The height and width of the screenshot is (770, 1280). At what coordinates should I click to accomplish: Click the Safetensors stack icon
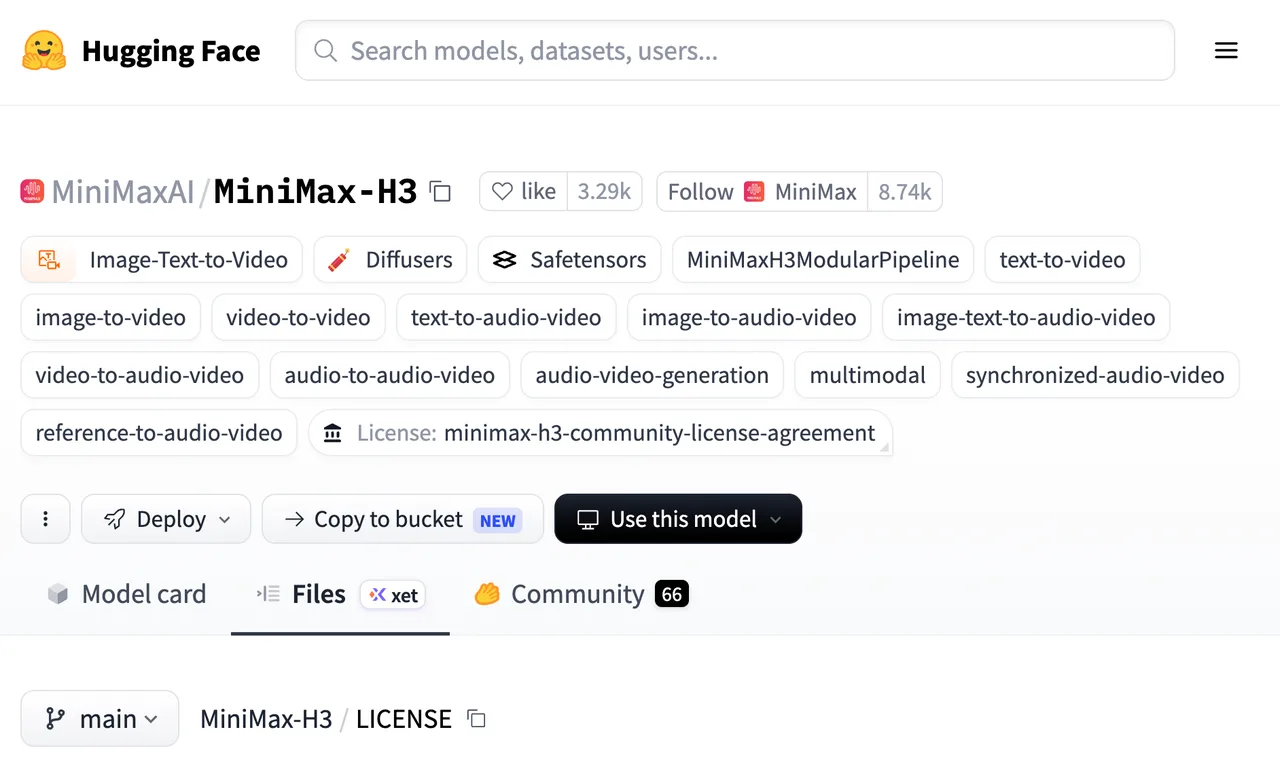[504, 260]
